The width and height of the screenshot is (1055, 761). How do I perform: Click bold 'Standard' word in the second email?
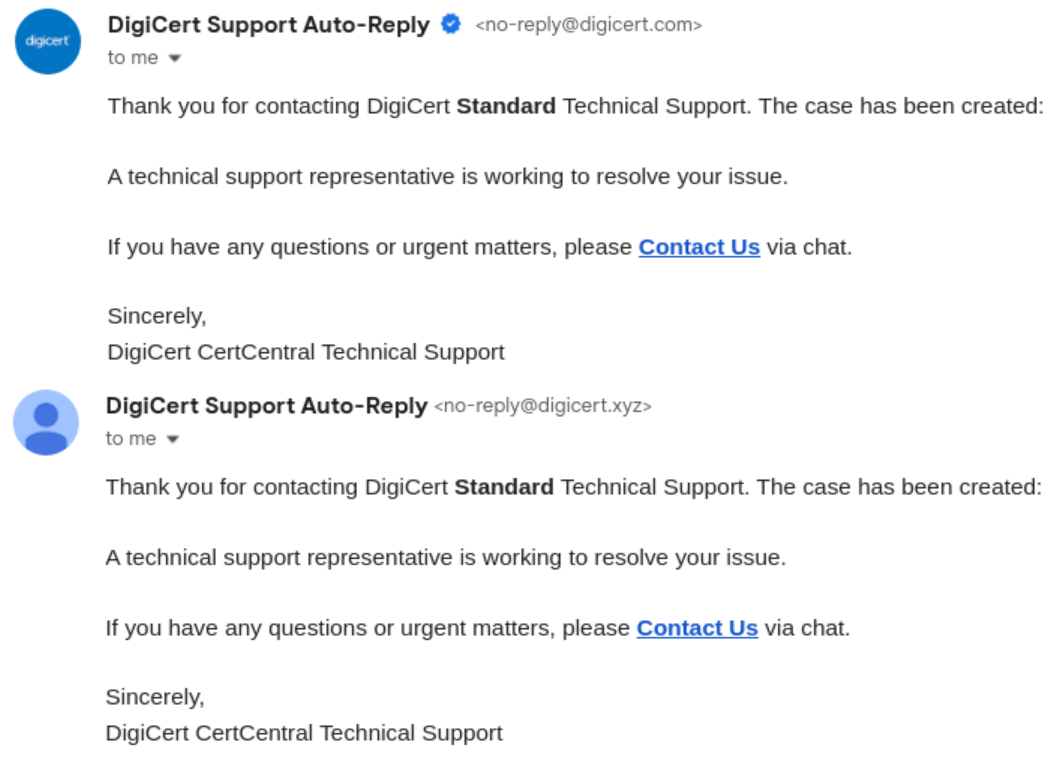pyautogui.click(x=504, y=487)
